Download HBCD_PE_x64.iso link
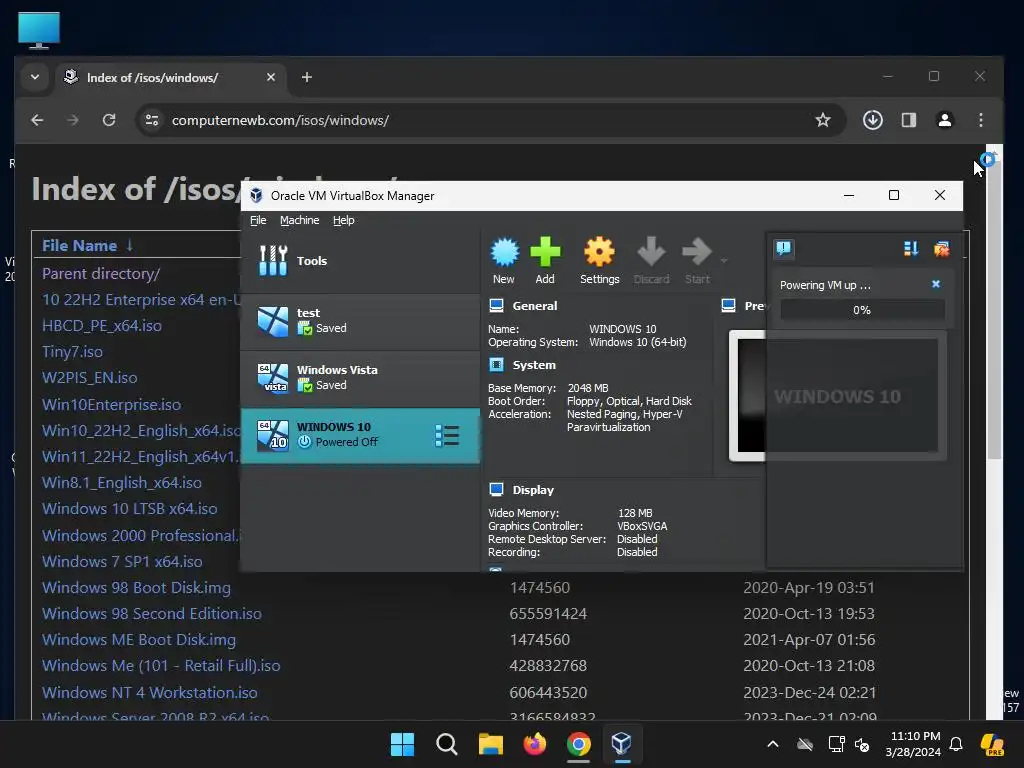The height and width of the screenshot is (768, 1024). pos(102,326)
